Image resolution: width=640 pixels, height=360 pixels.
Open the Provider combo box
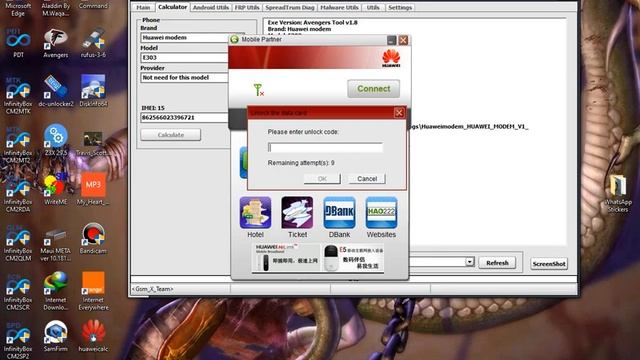coord(185,78)
